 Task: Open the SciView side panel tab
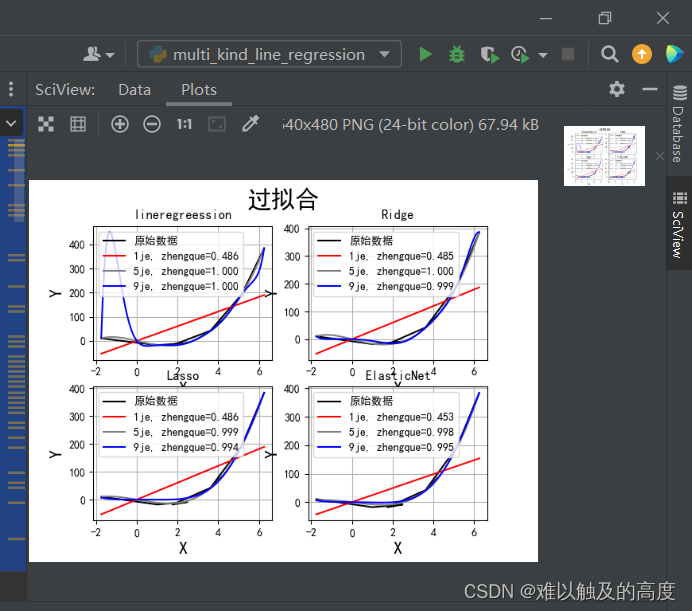coord(679,225)
